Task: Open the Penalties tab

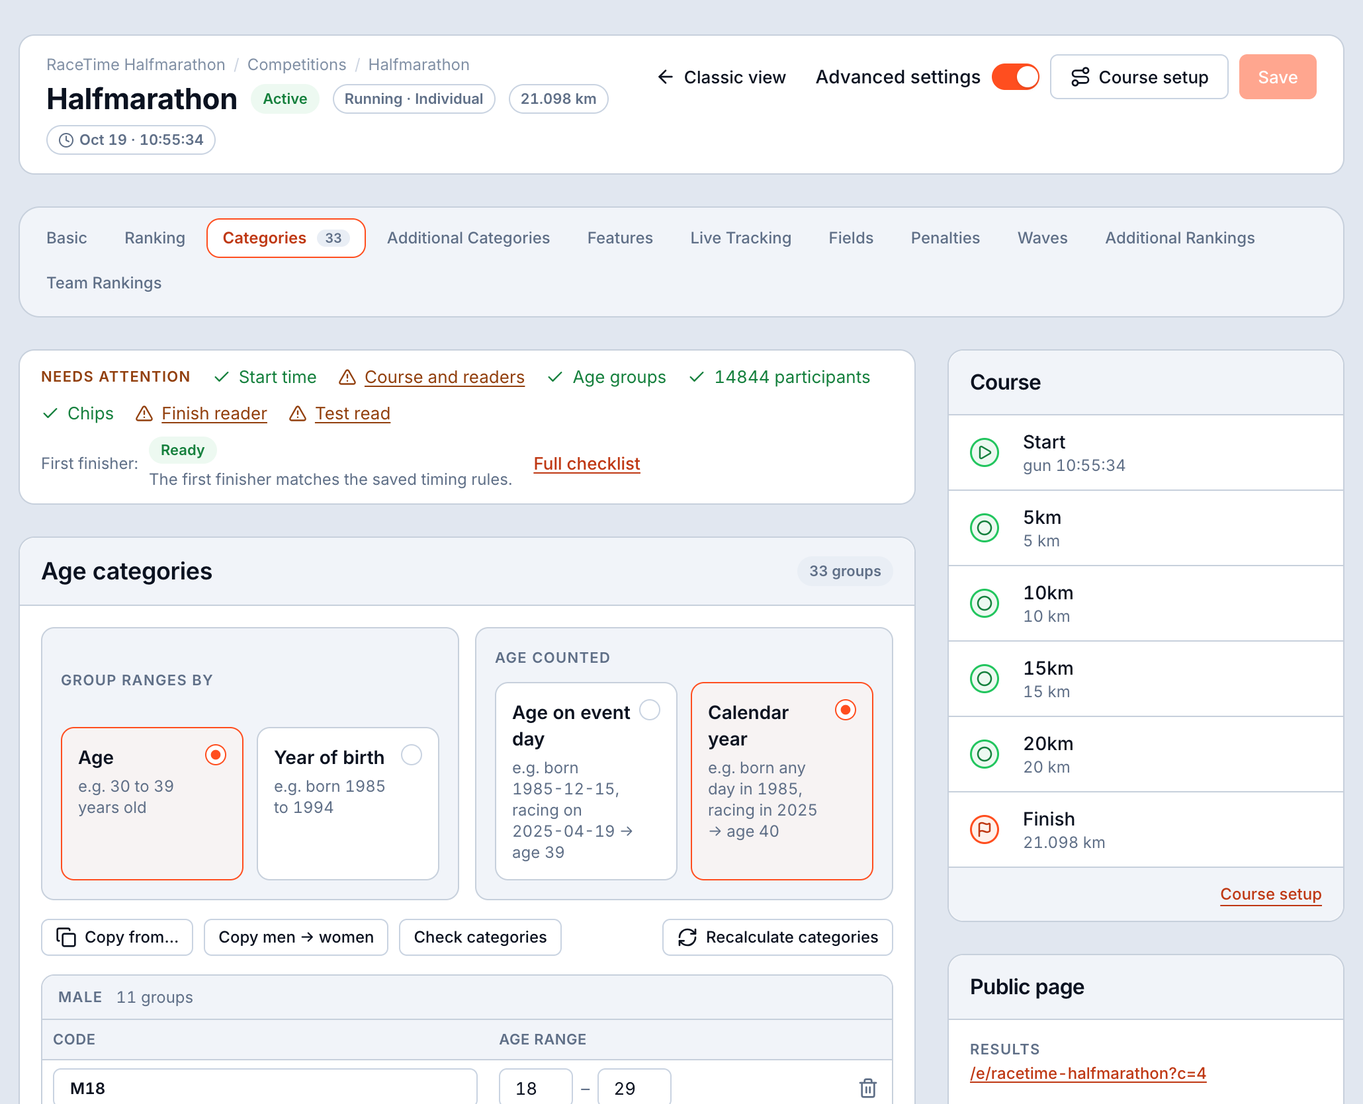Action: pos(945,238)
